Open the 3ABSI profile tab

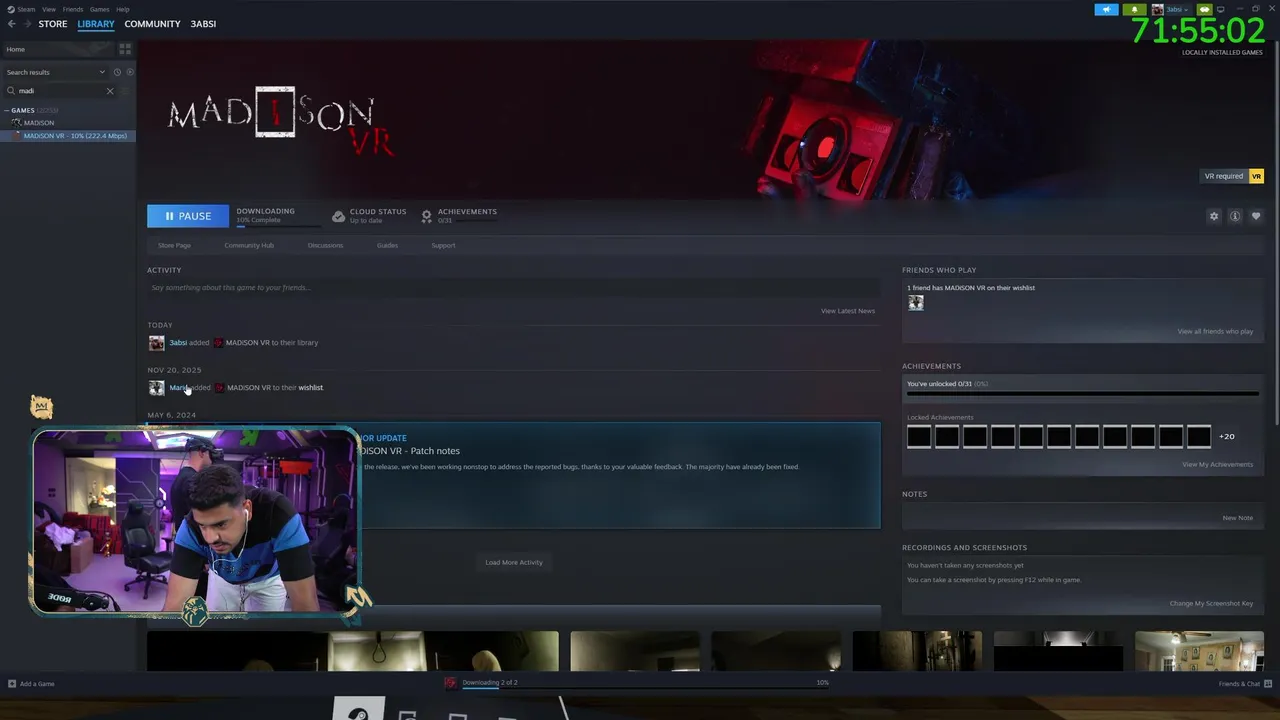tap(203, 24)
